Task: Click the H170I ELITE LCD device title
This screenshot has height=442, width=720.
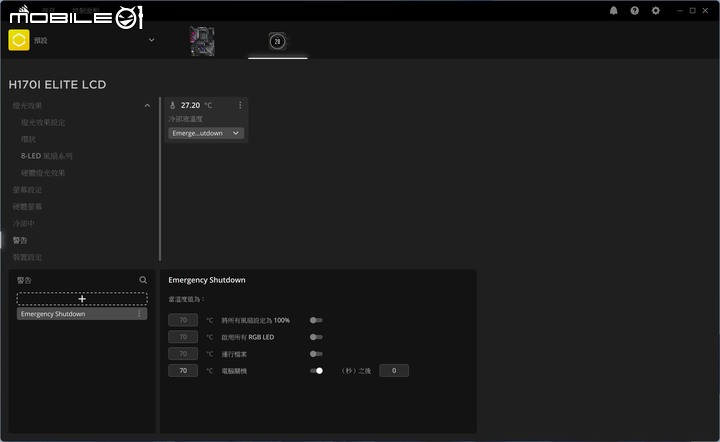Action: point(57,84)
